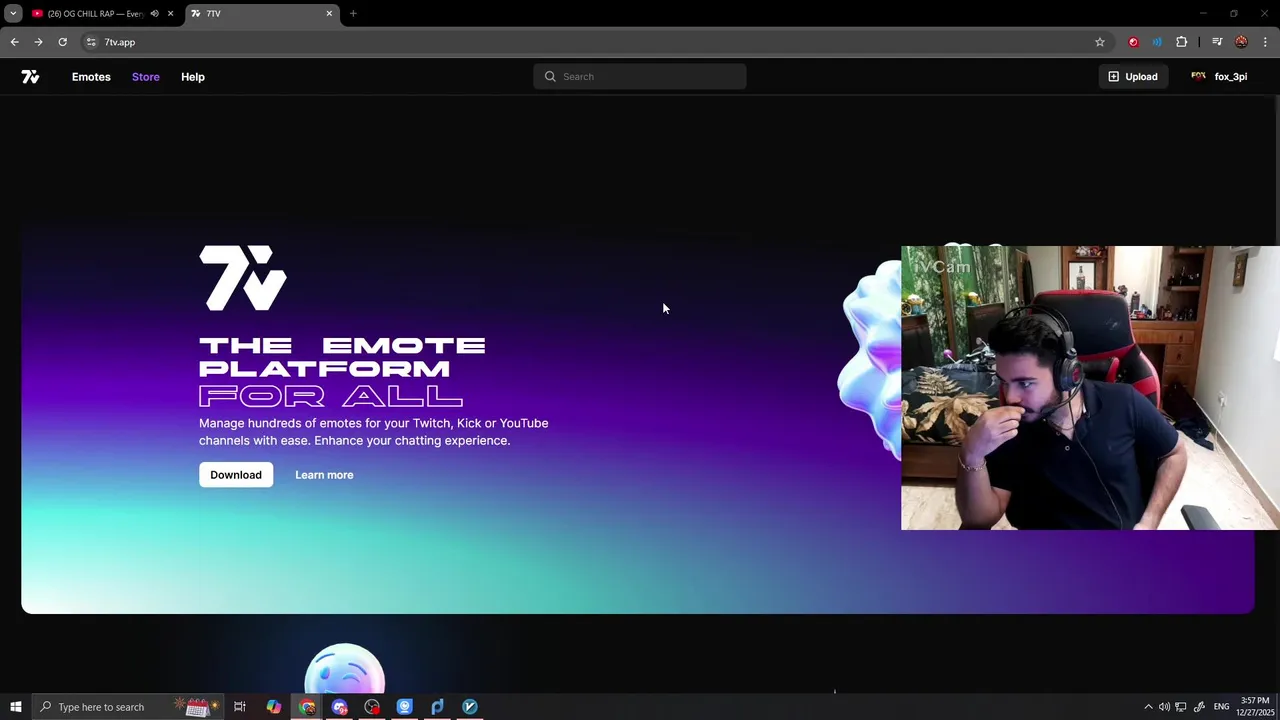Mute the YouTube tab audio icon
The height and width of the screenshot is (720, 1280).
coord(154,14)
